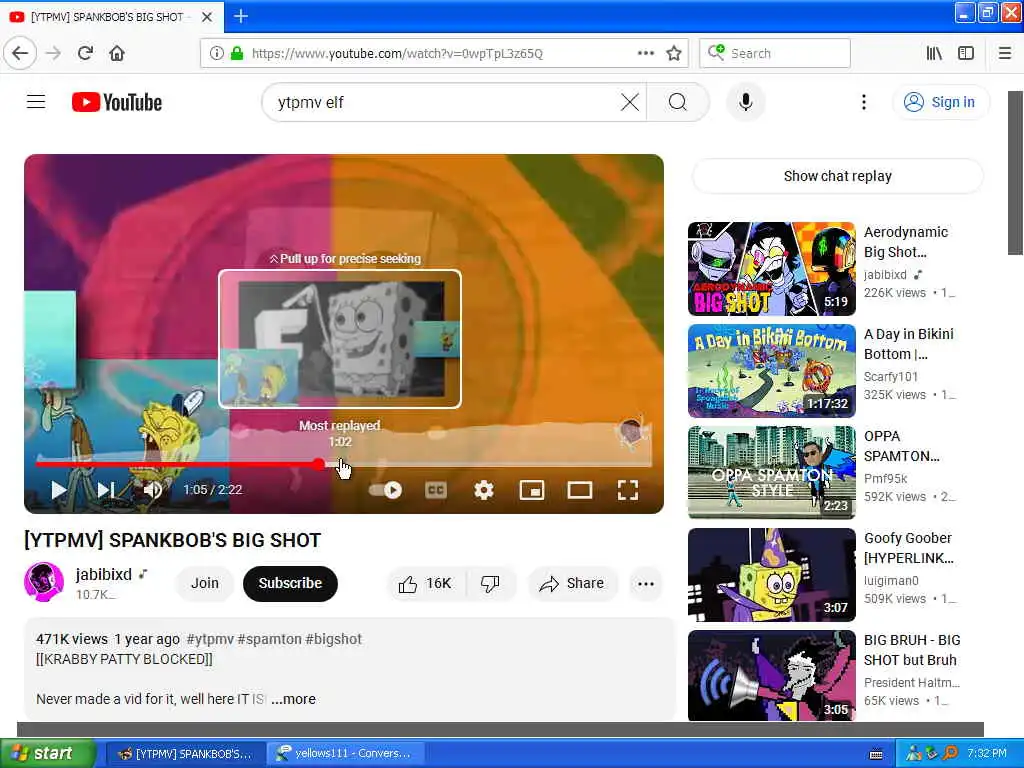Open jabibixd channel name link
The height and width of the screenshot is (768, 1024).
tap(104, 574)
